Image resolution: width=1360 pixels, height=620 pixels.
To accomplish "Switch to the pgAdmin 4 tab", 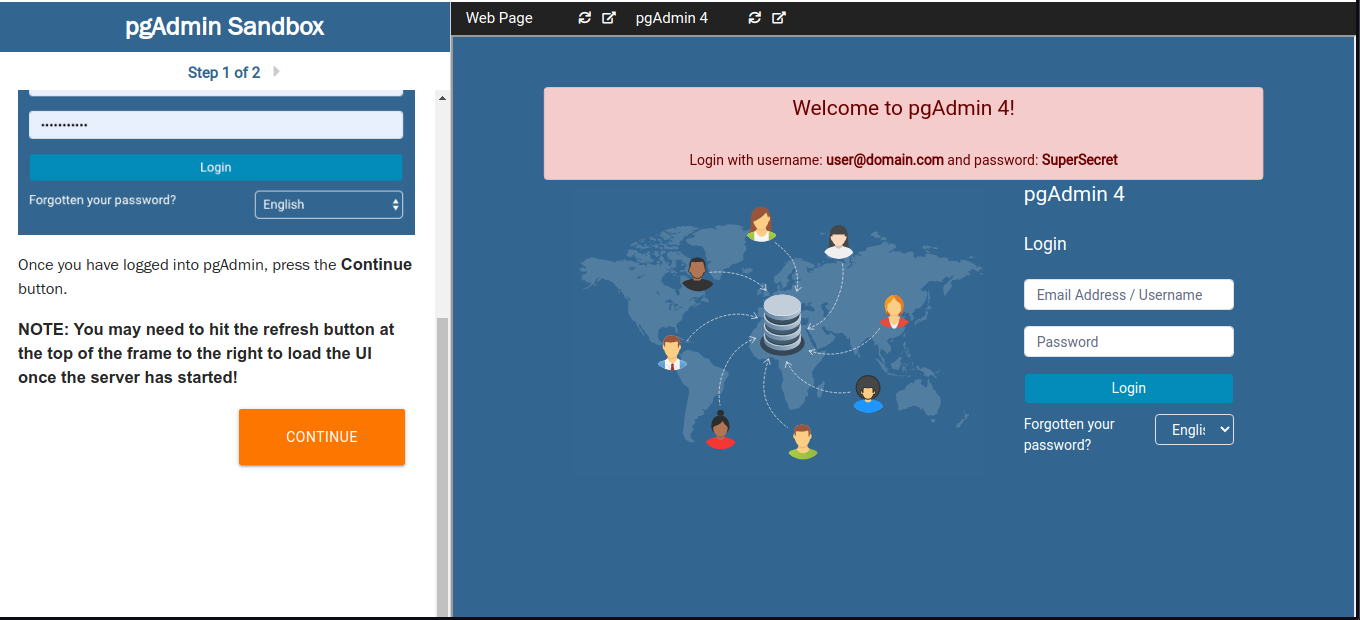I will (672, 18).
